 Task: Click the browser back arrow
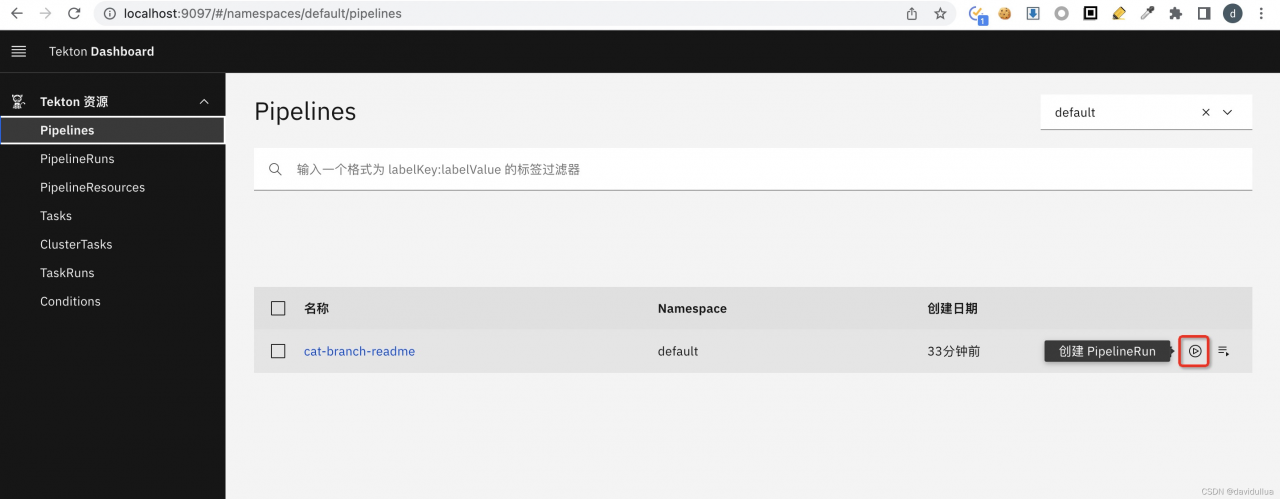(17, 14)
